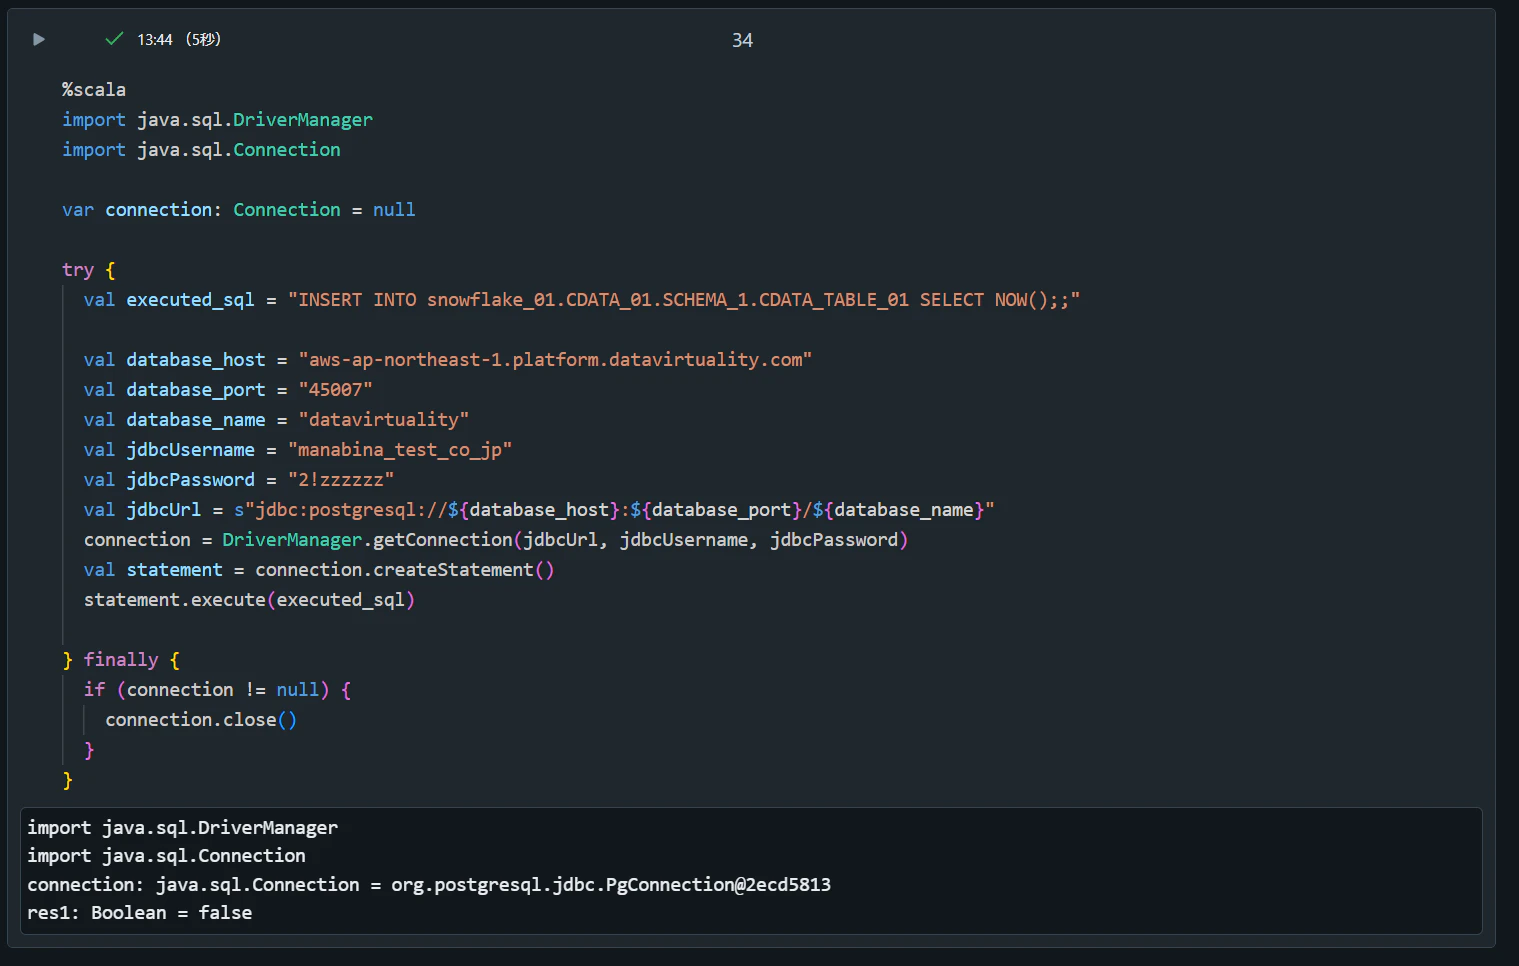Click the 'connection.close()' line
The width and height of the screenshot is (1519, 966).
(201, 720)
